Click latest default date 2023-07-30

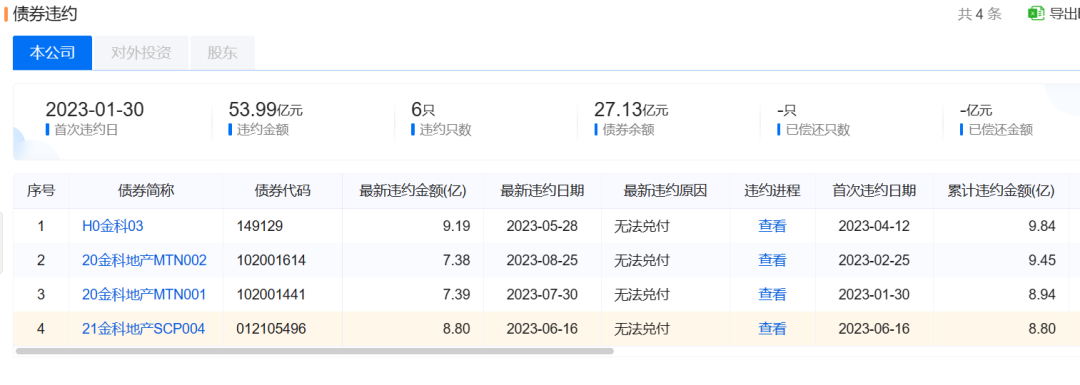[x=542, y=295]
